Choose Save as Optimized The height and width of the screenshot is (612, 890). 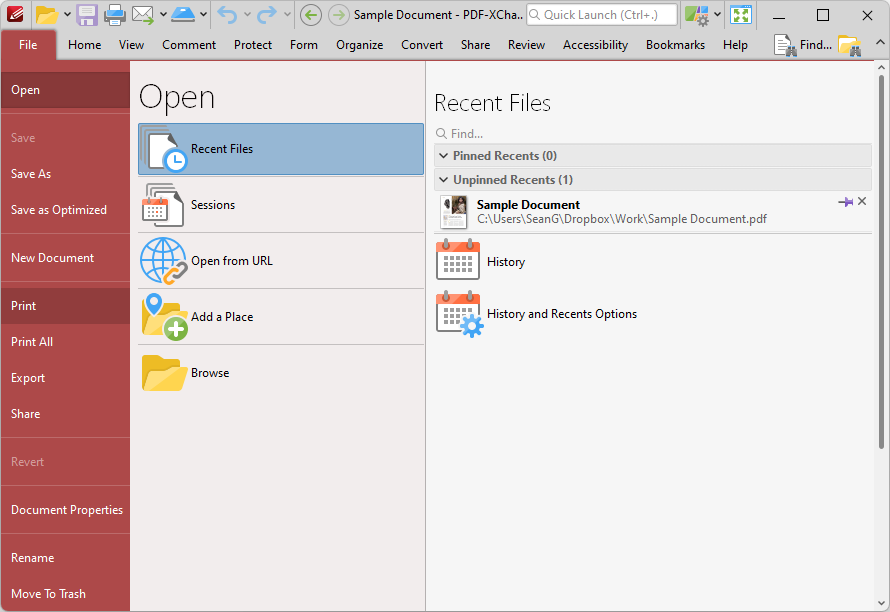point(65,209)
